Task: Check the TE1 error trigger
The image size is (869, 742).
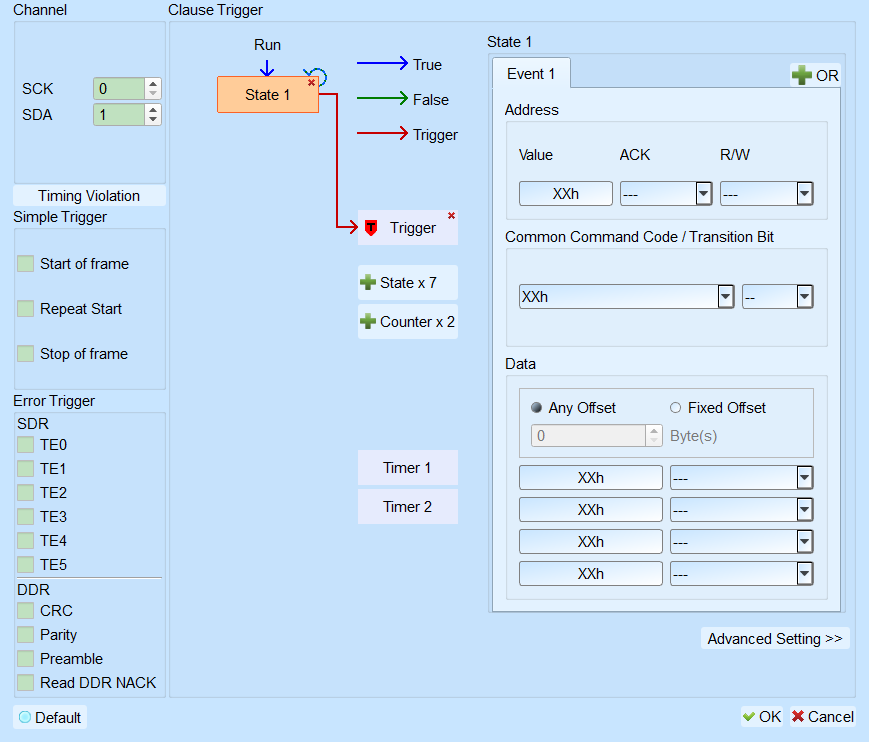Action: [25, 469]
